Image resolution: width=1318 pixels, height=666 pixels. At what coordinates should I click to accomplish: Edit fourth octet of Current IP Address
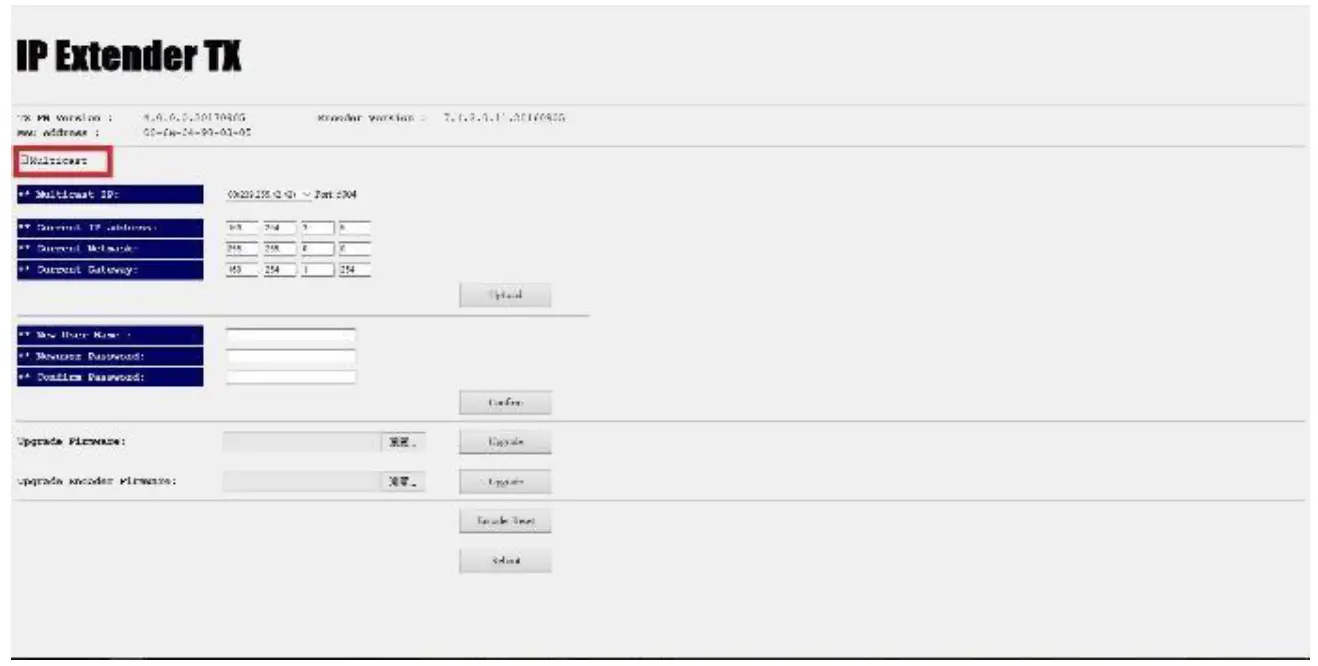point(354,228)
